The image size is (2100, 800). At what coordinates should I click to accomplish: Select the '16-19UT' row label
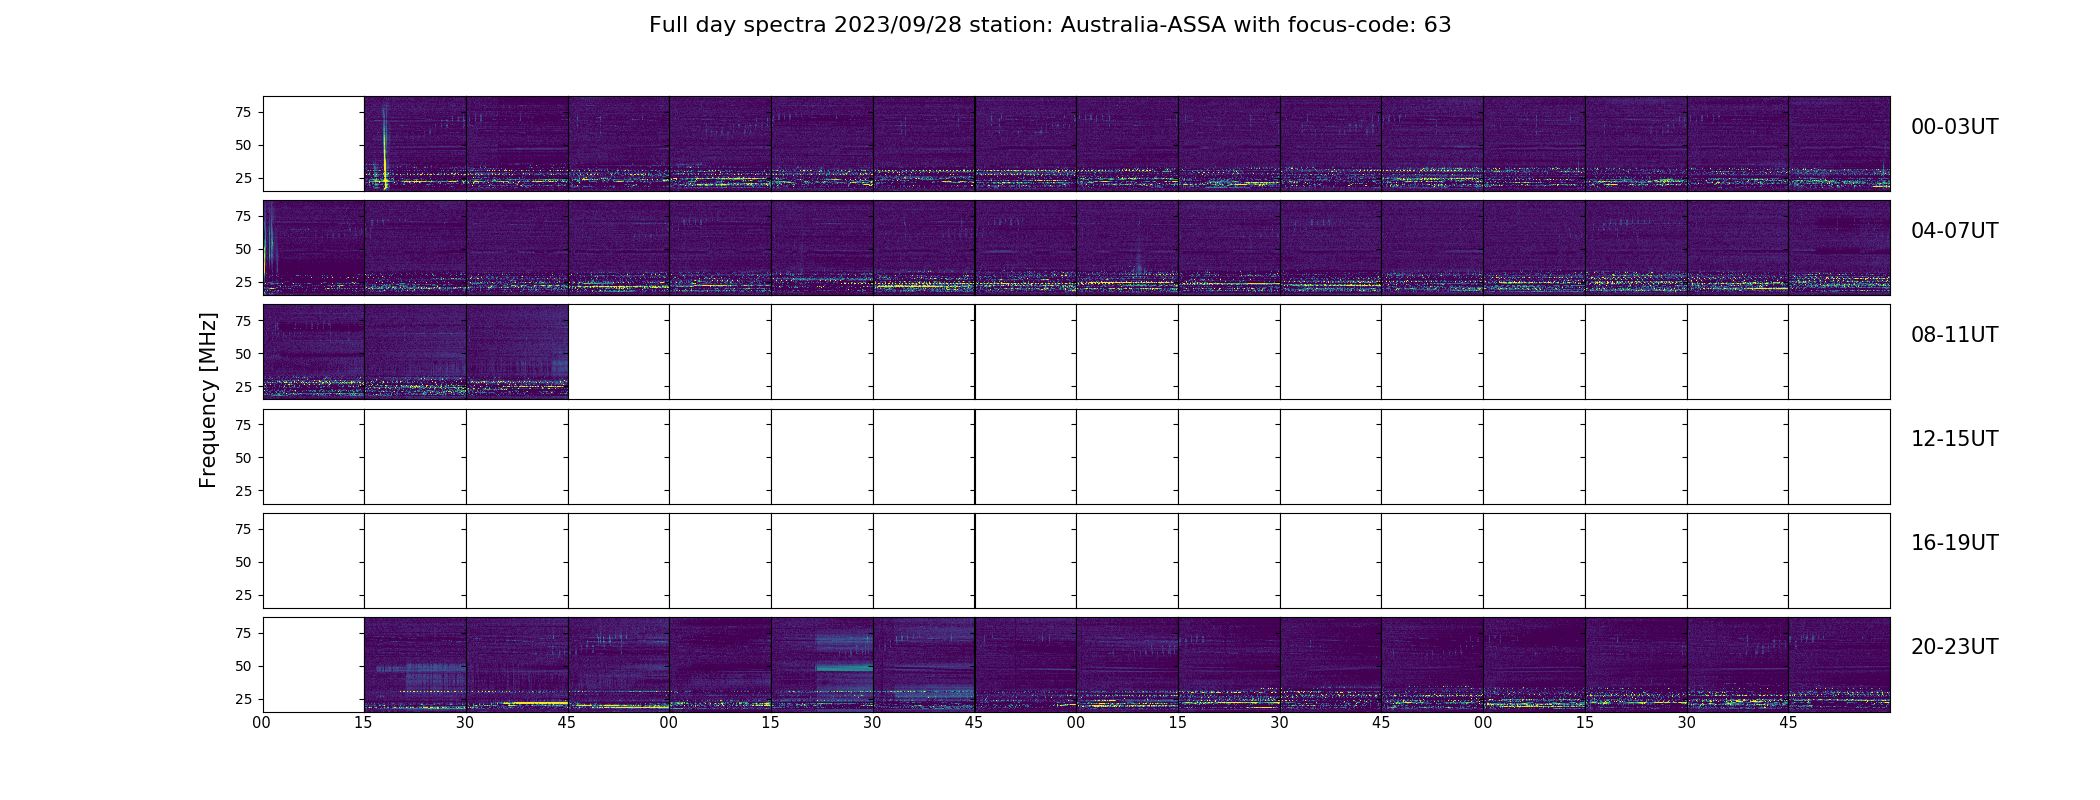(x=1954, y=543)
